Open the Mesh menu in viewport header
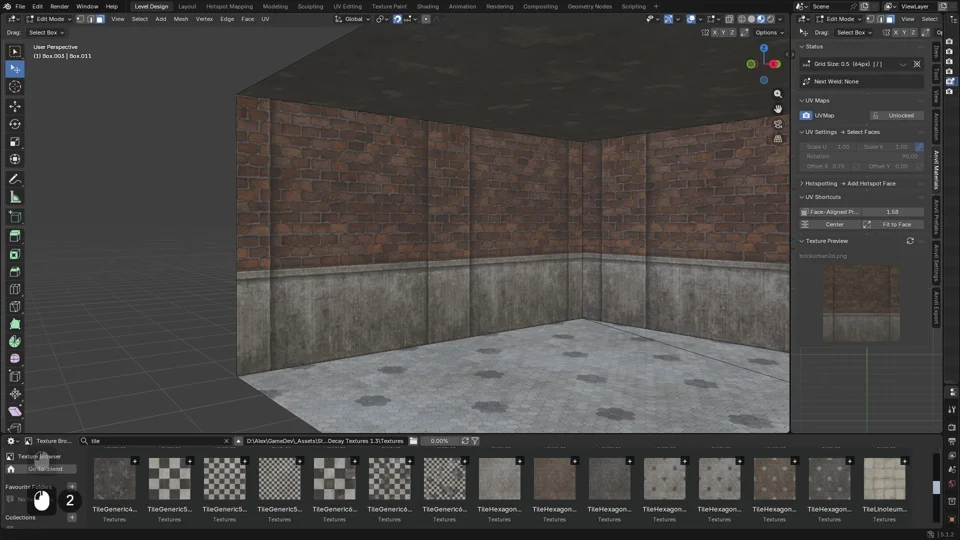This screenshot has height=540, width=960. 181,19
